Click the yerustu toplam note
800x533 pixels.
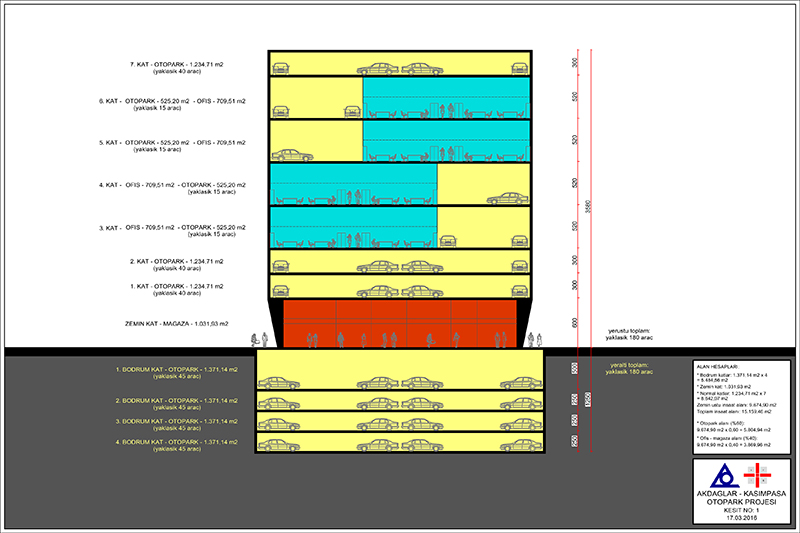coord(629,334)
